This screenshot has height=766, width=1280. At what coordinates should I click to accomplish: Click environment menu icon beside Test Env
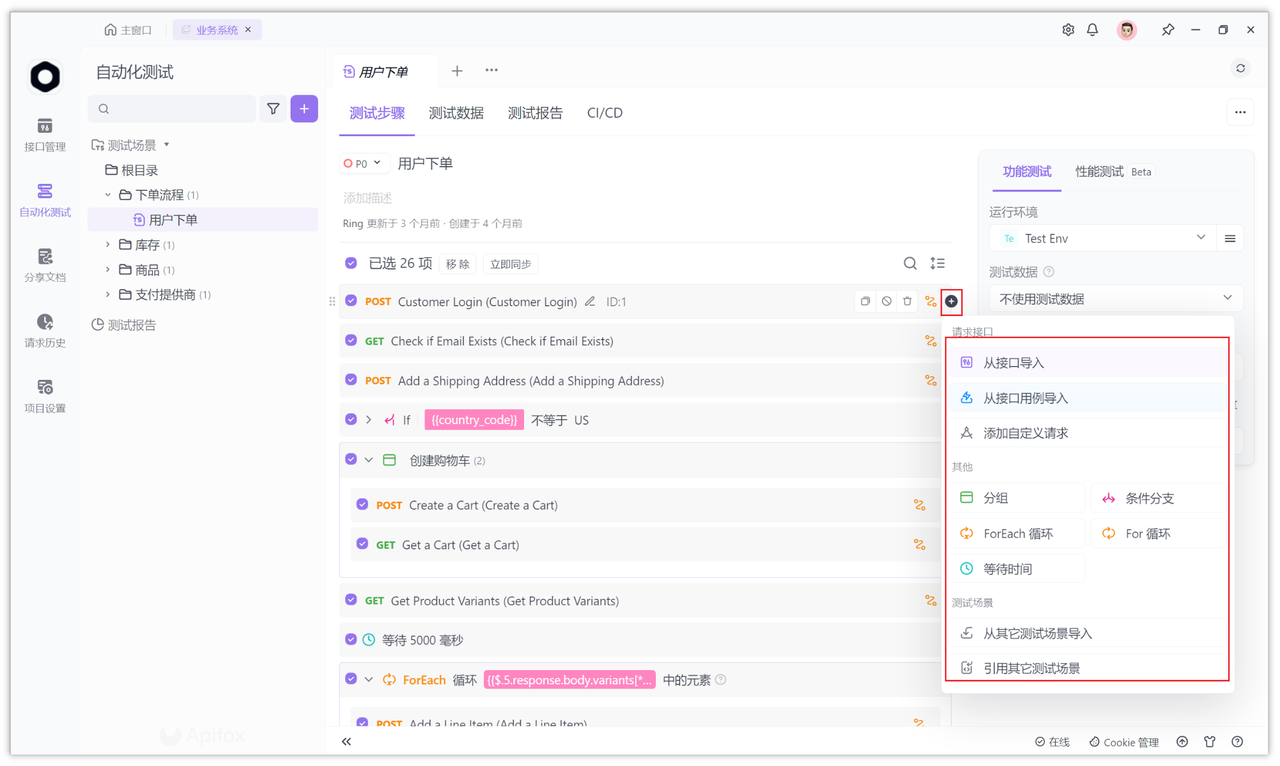1230,239
